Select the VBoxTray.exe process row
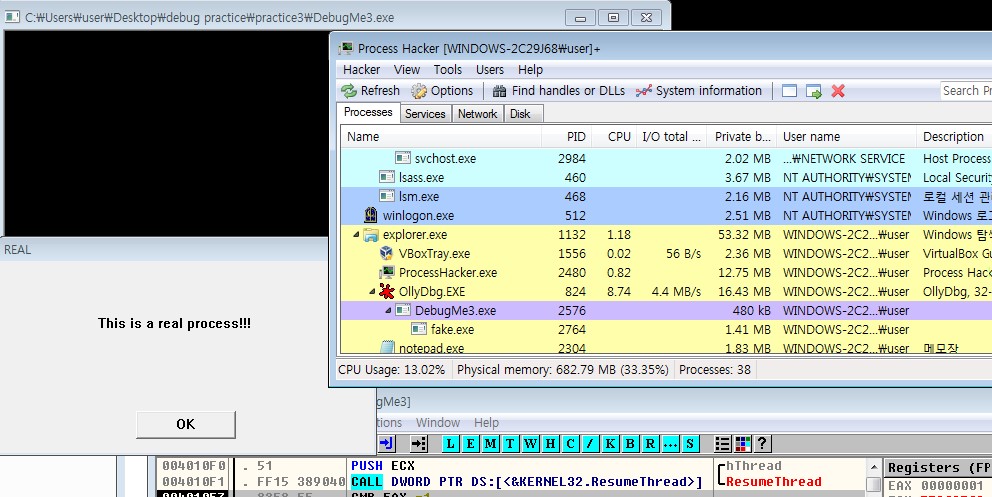 [666, 254]
